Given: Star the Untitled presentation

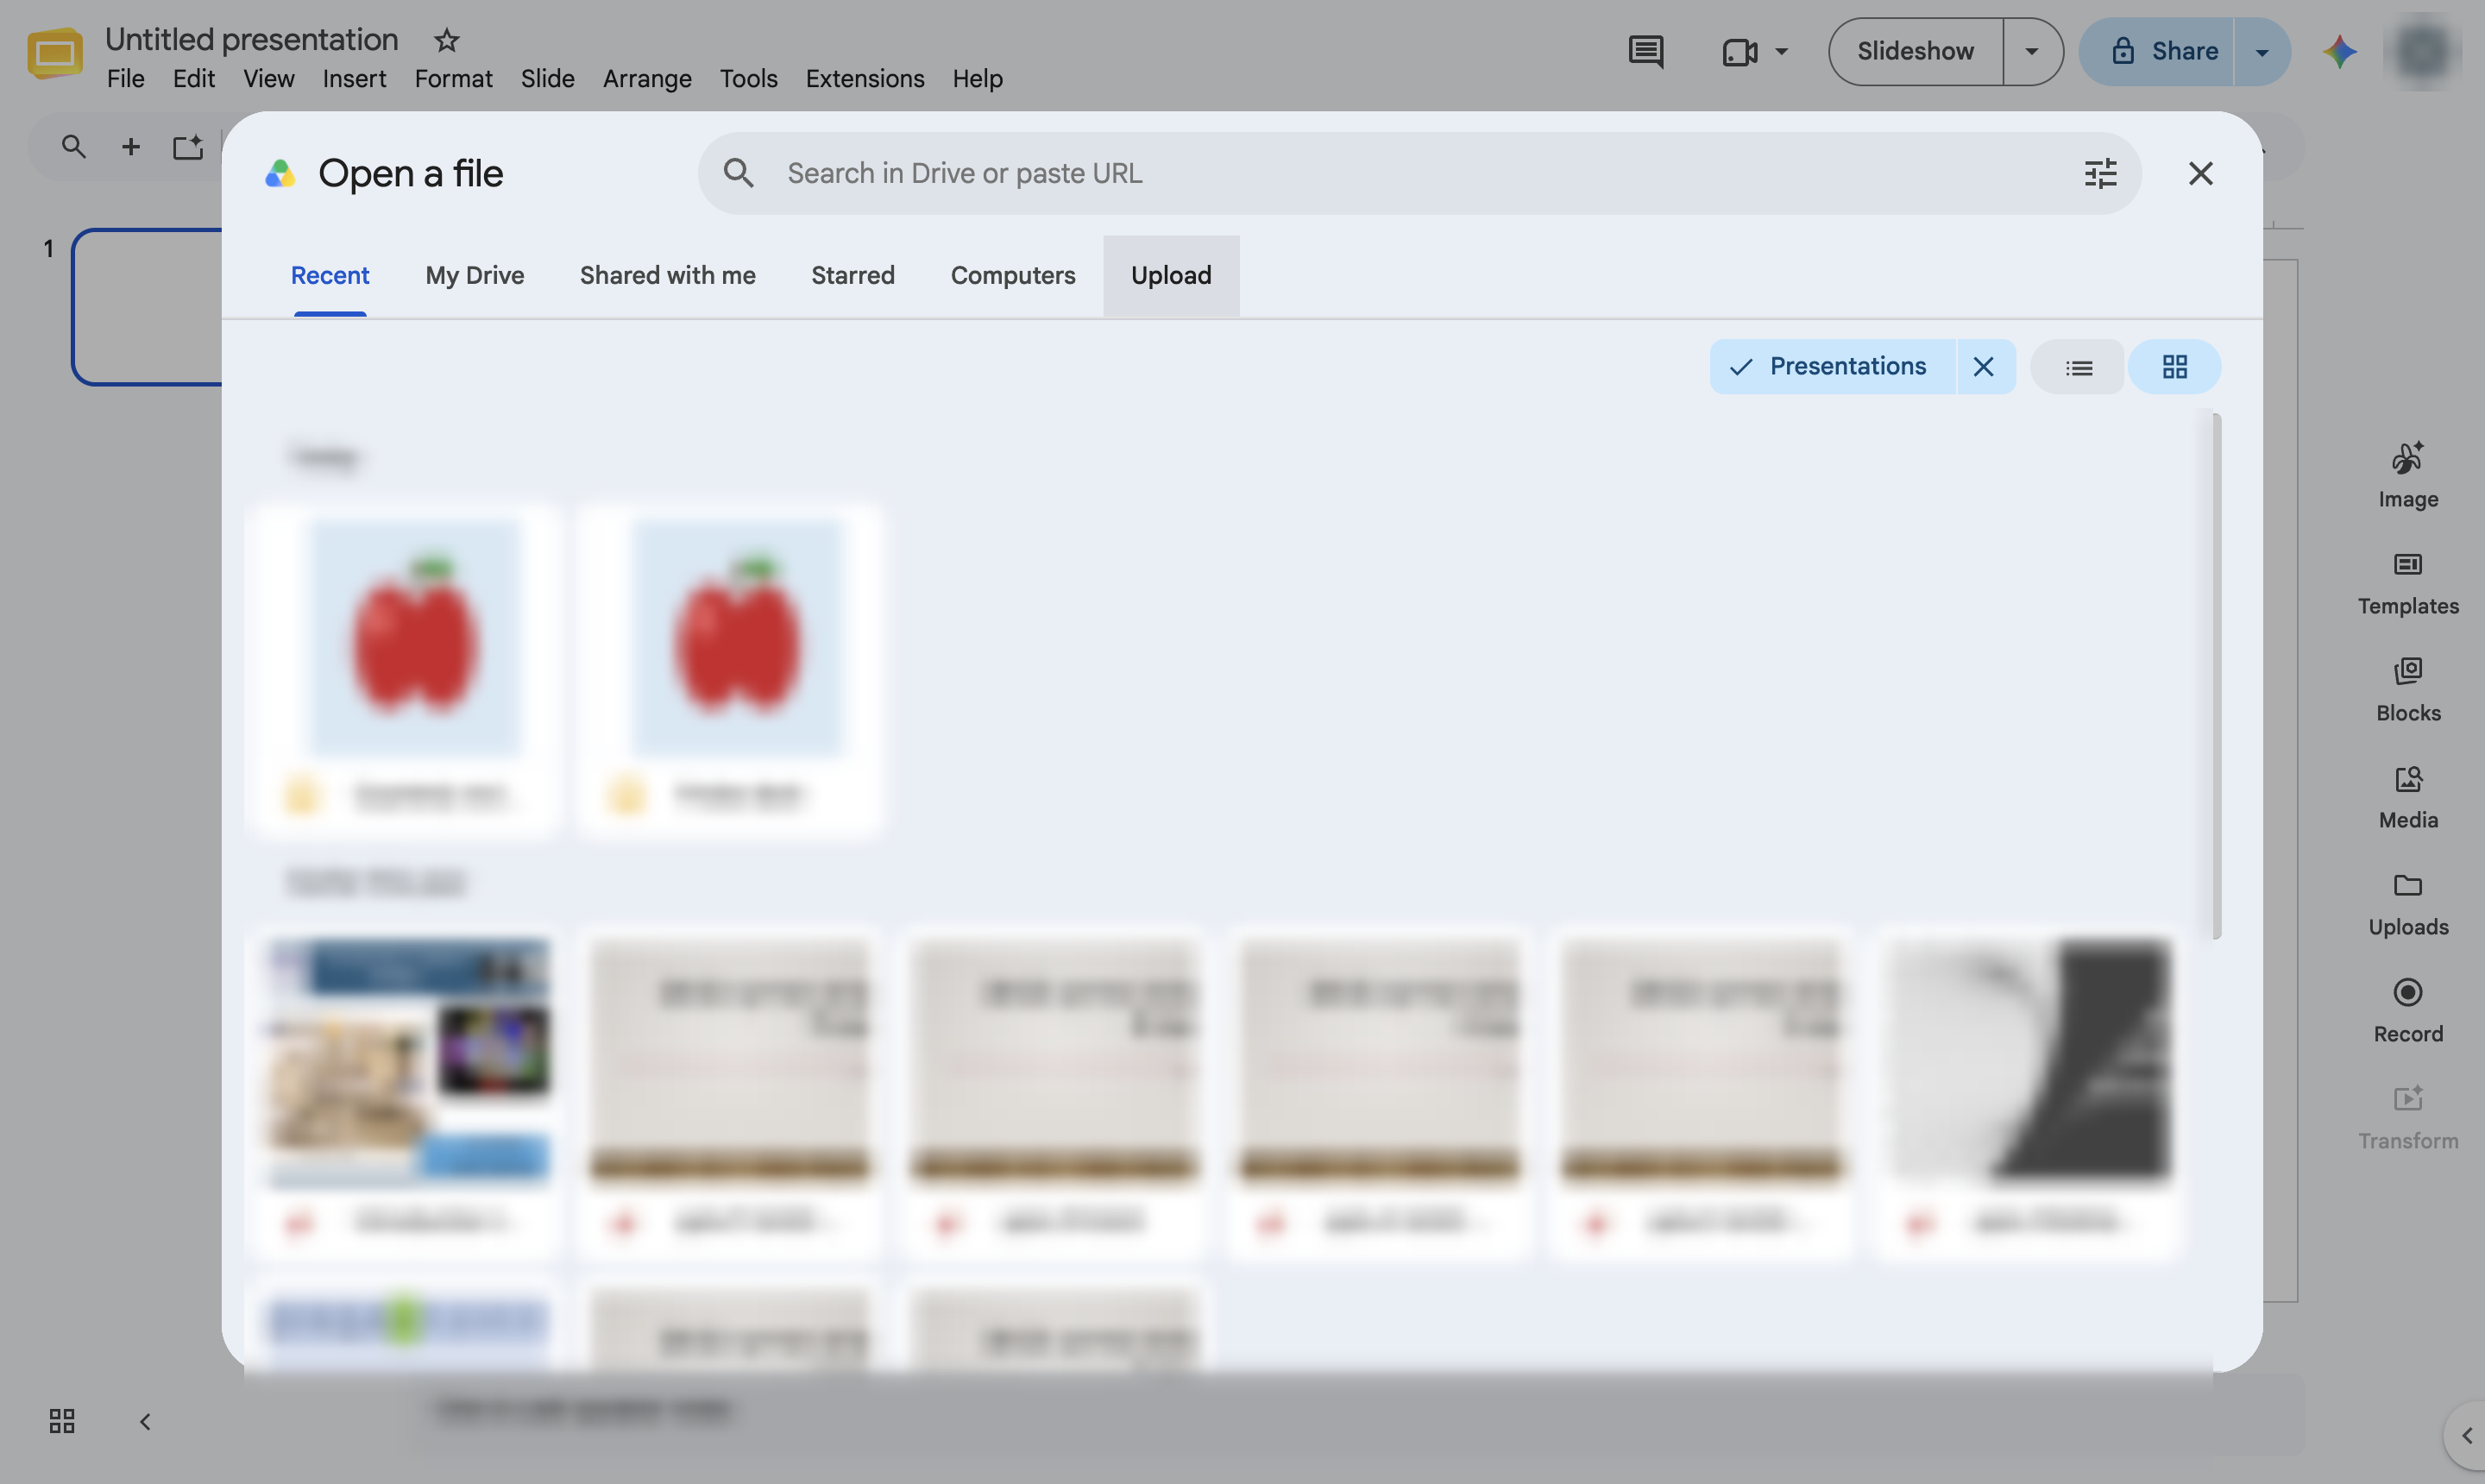Looking at the screenshot, I should coord(446,40).
